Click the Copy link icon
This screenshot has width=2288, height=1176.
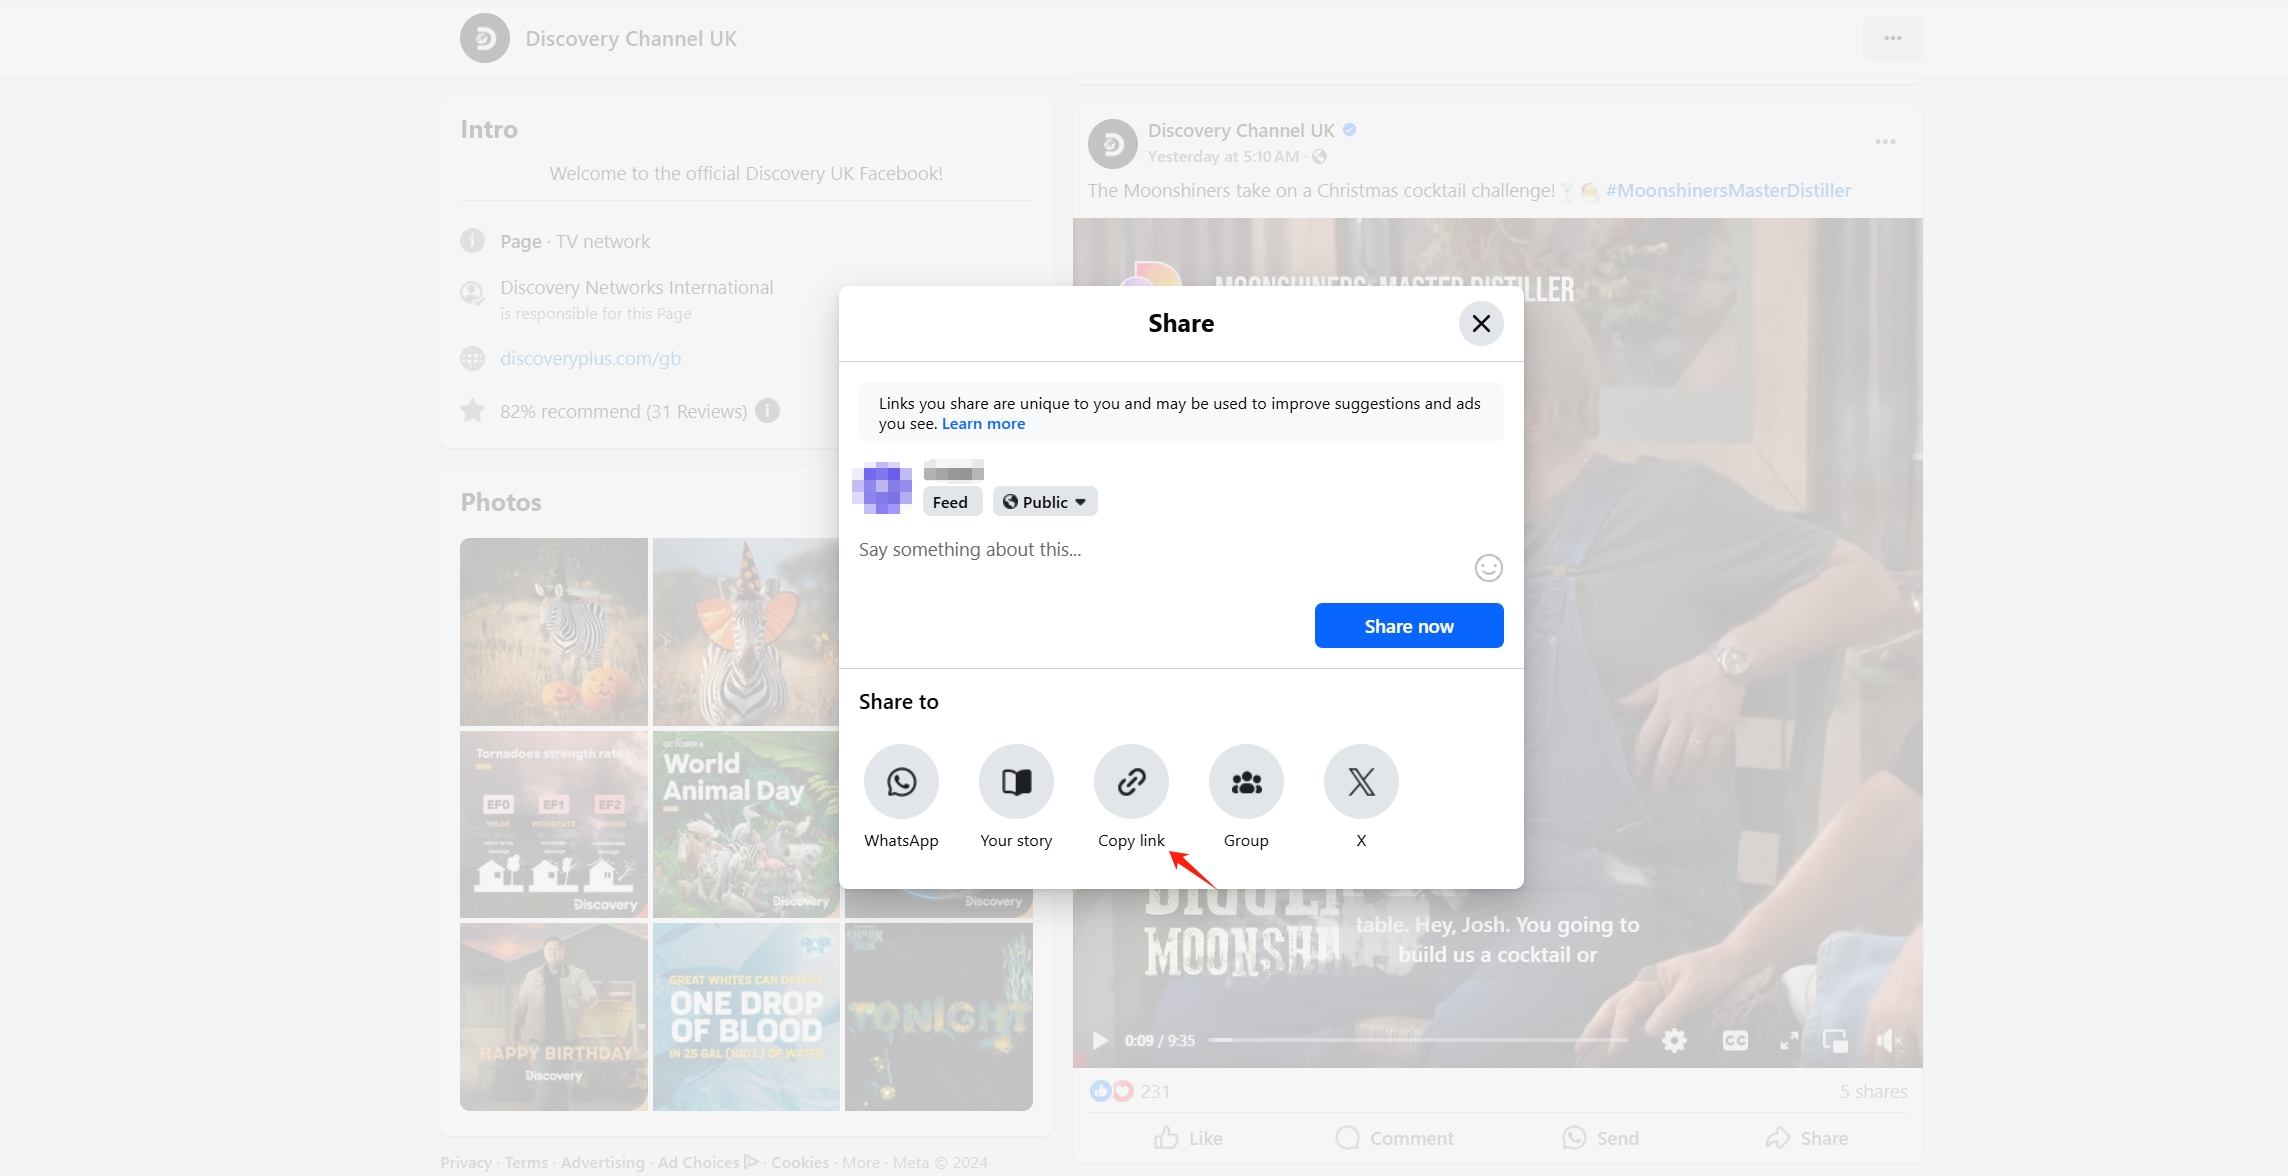(1131, 781)
